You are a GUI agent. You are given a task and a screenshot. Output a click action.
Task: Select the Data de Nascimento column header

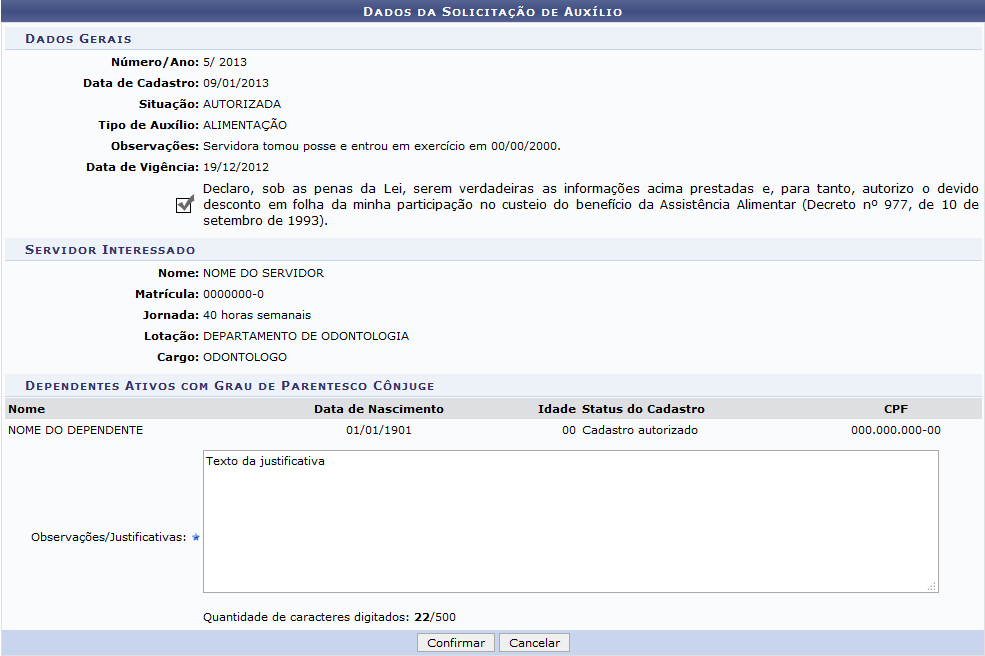[378, 409]
